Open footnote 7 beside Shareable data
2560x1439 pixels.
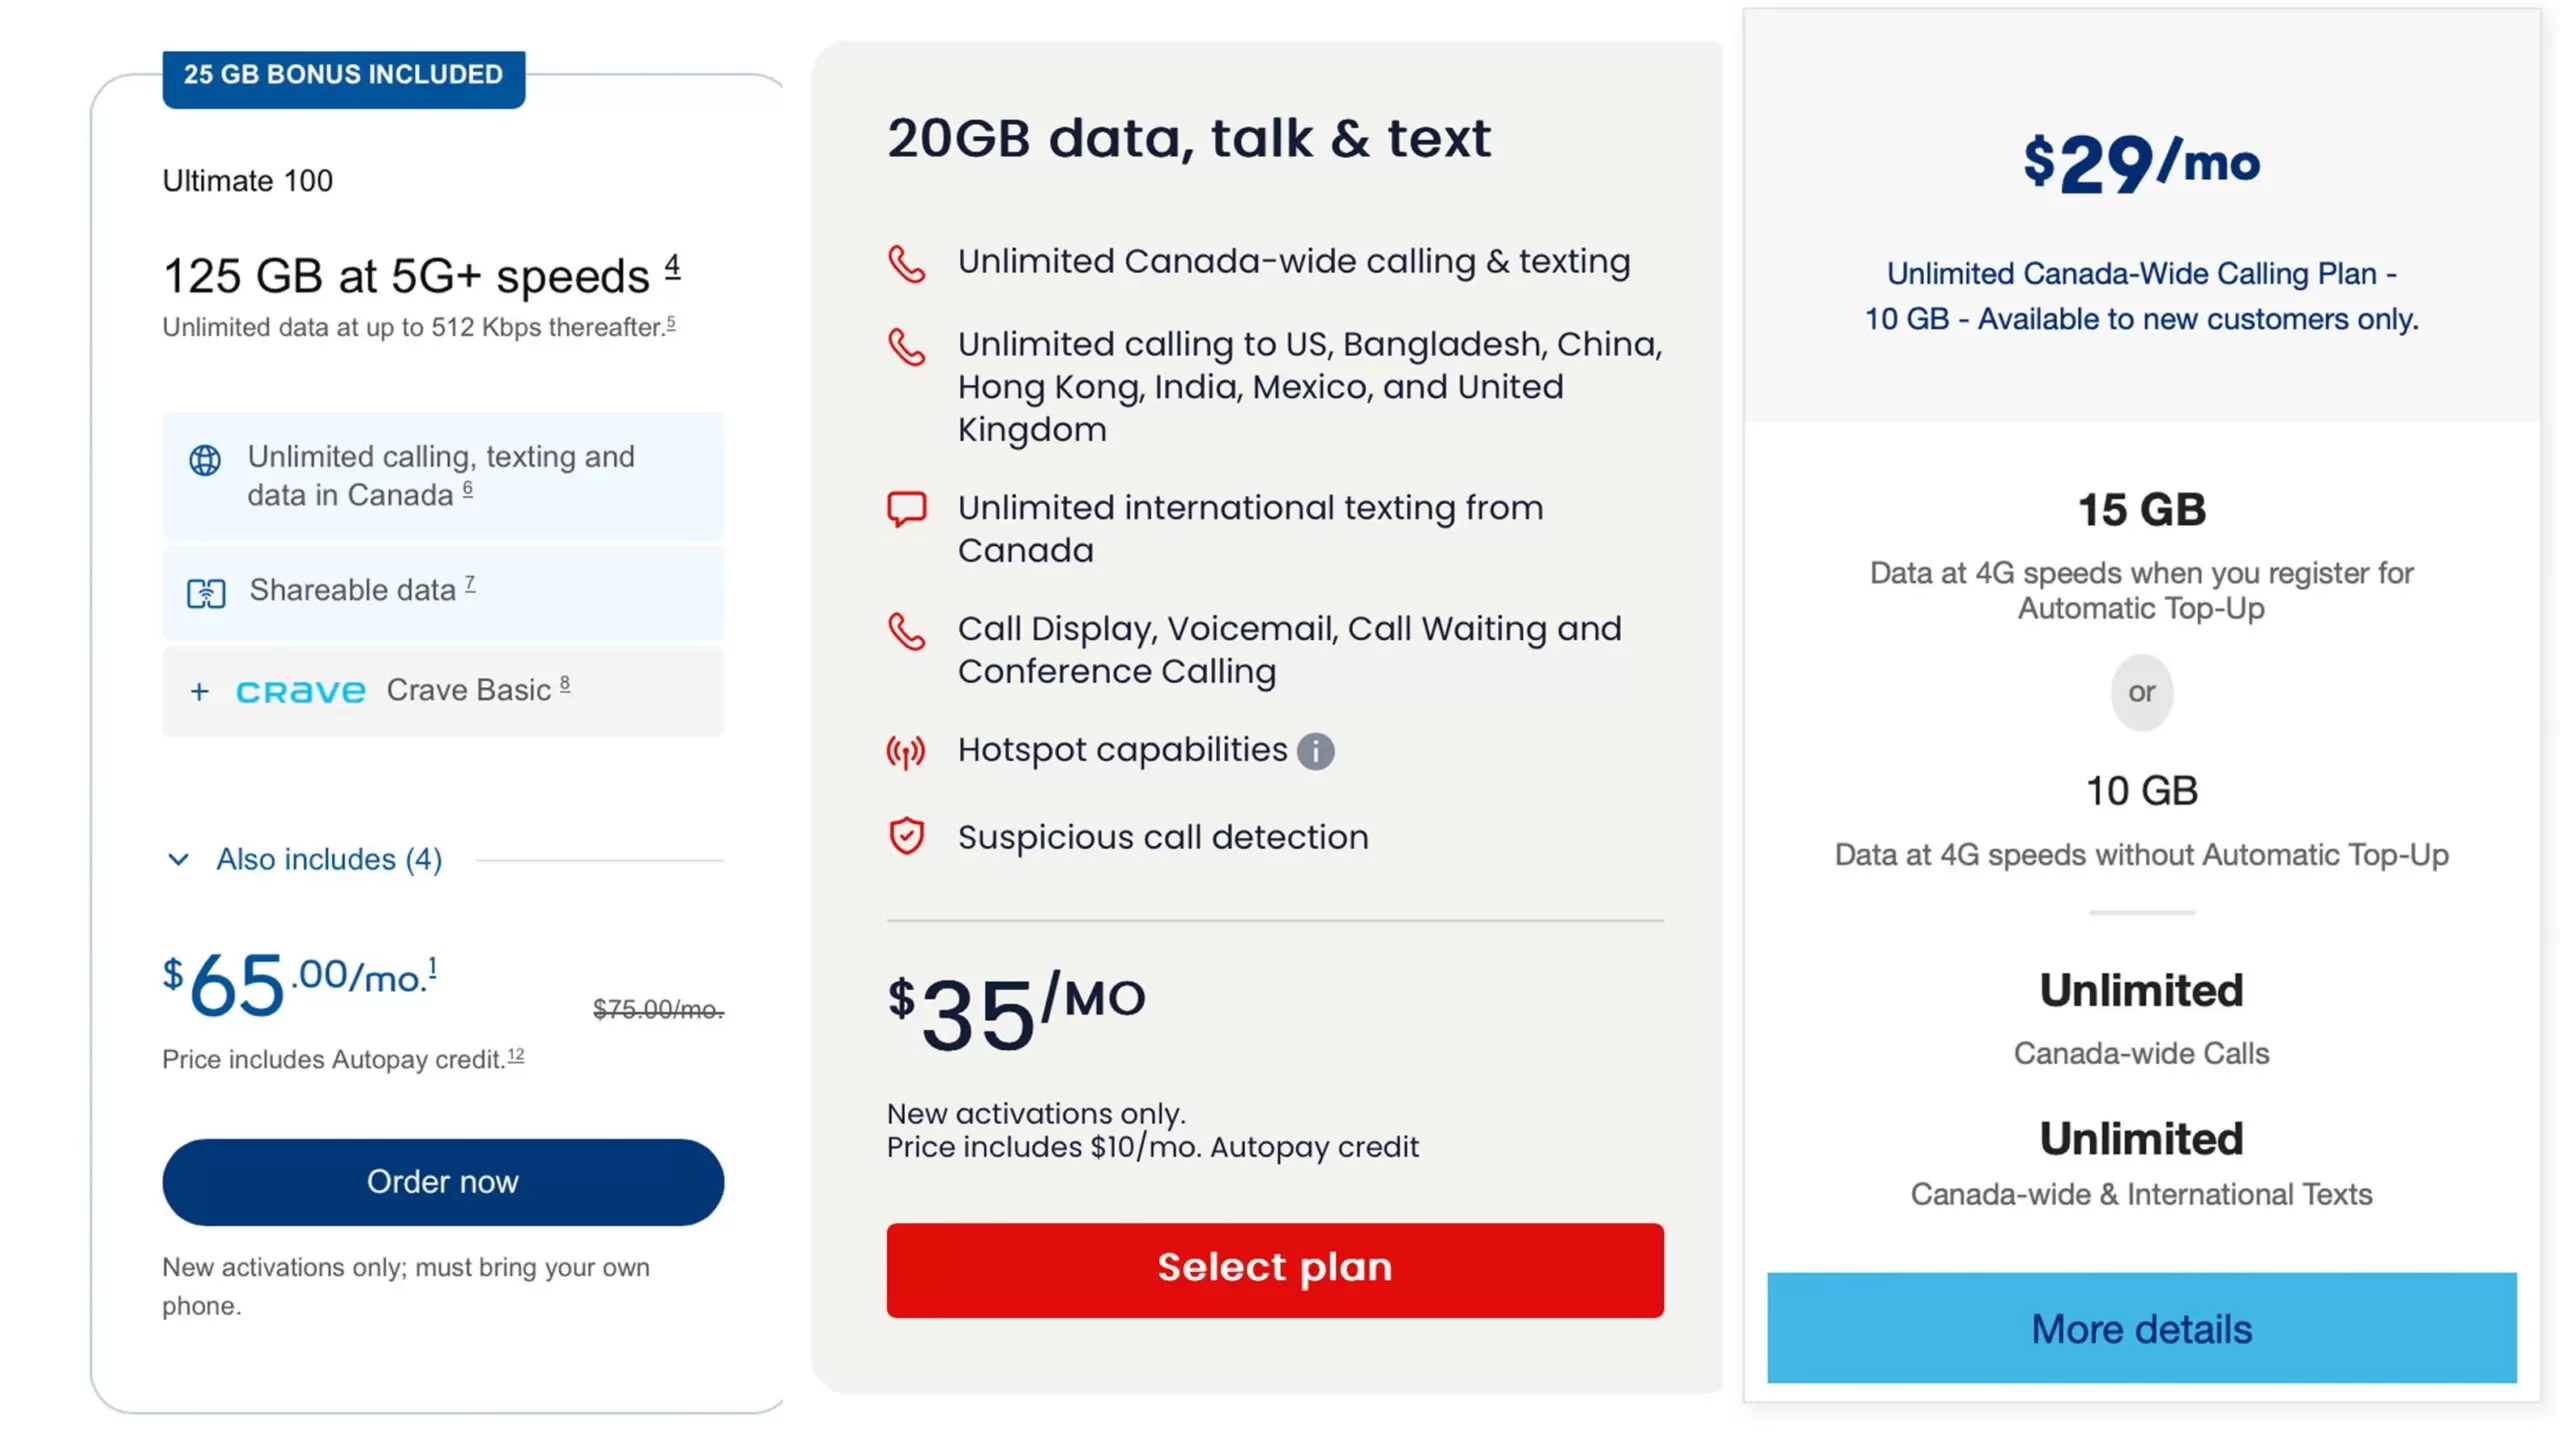pos(470,584)
